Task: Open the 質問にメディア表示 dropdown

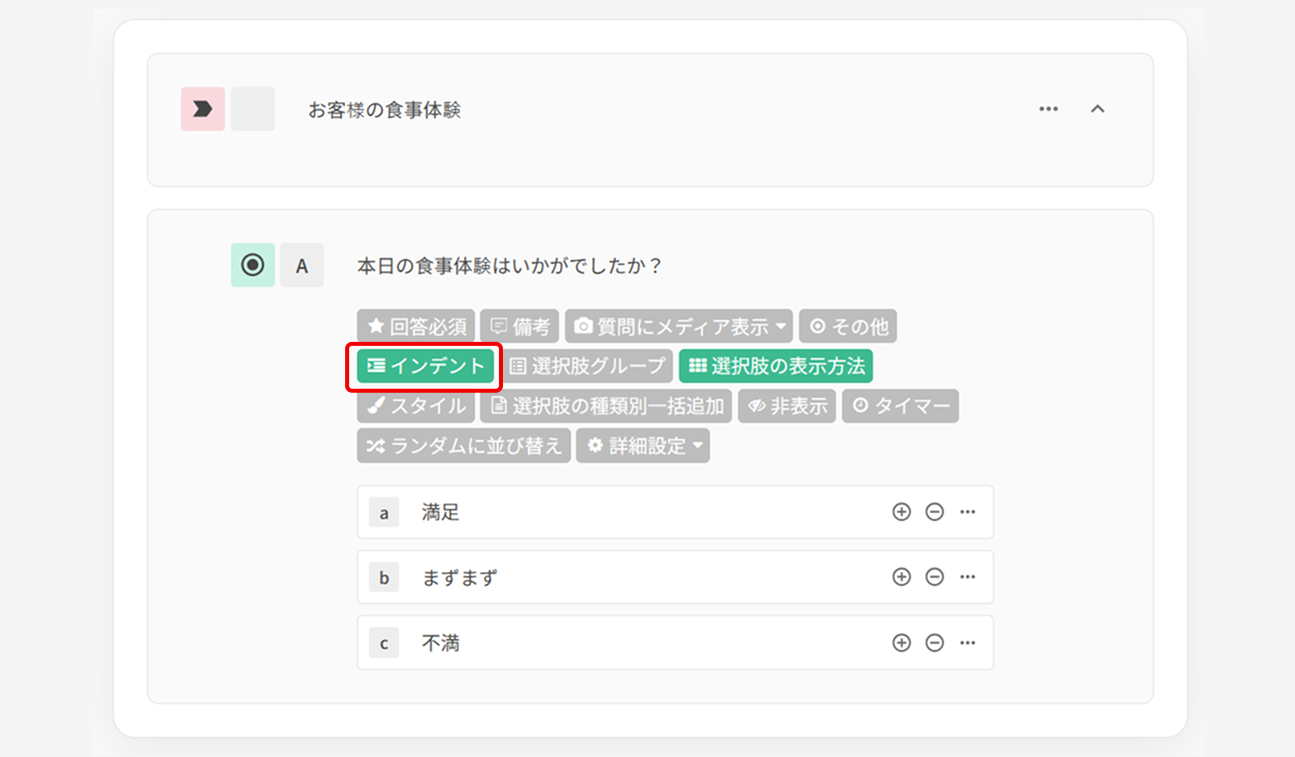Action: 679,326
